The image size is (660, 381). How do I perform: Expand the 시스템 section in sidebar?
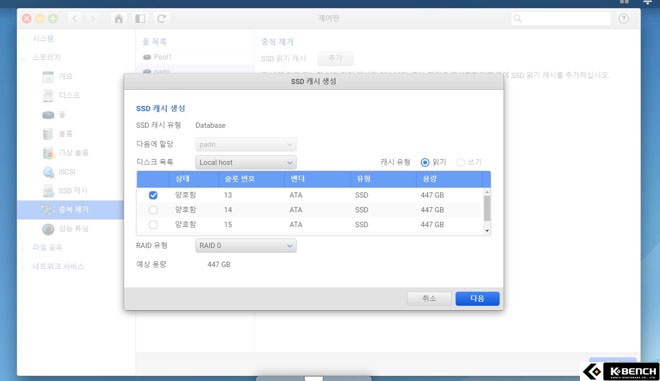(23, 39)
